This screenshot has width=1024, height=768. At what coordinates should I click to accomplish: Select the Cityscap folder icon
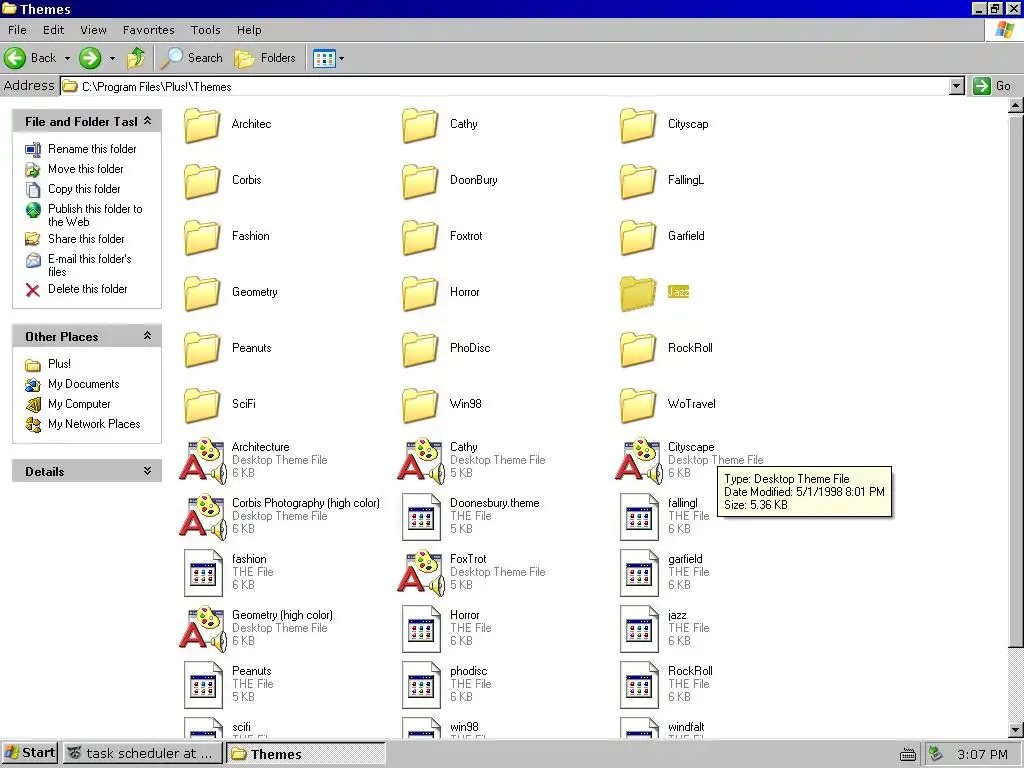click(638, 125)
